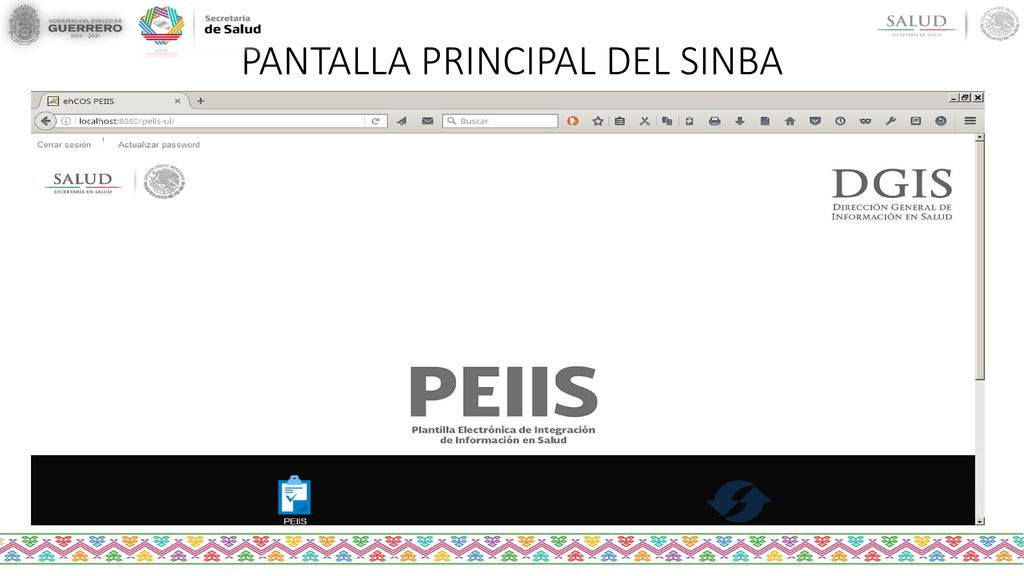Click the minimize window button
This screenshot has height=576, width=1024.
(x=954, y=97)
